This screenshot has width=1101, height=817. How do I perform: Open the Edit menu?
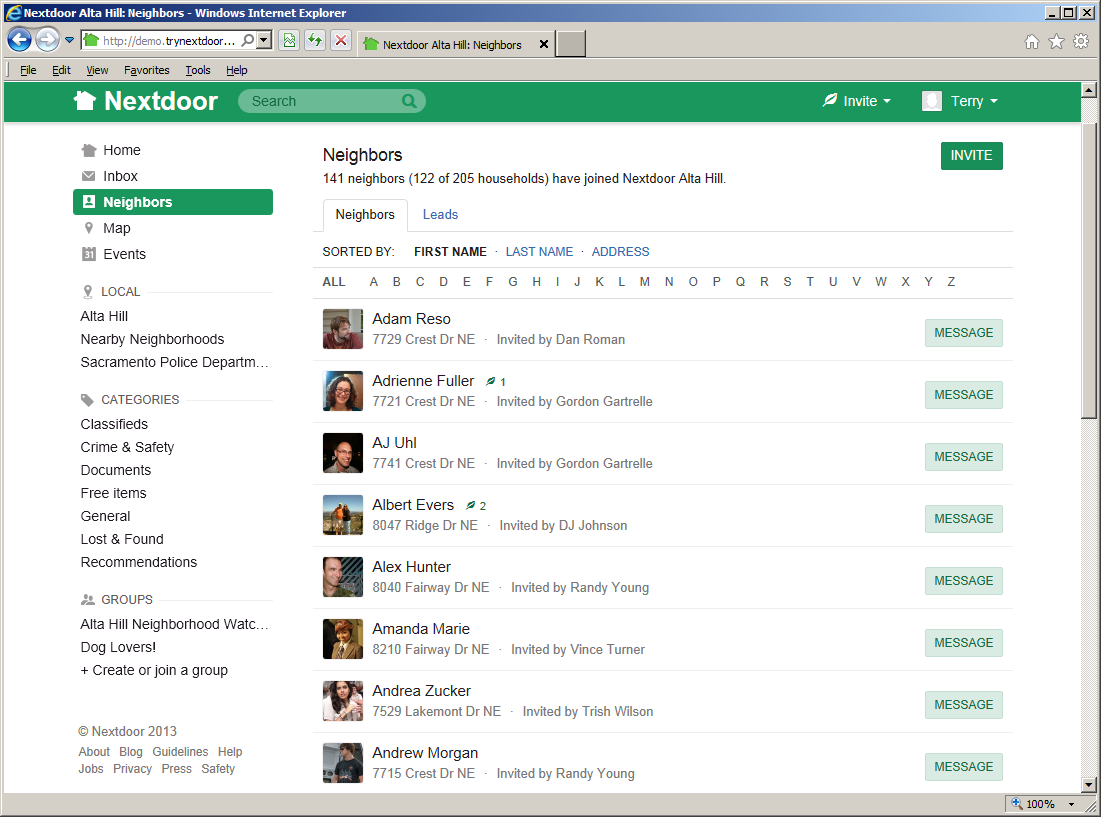(x=61, y=70)
